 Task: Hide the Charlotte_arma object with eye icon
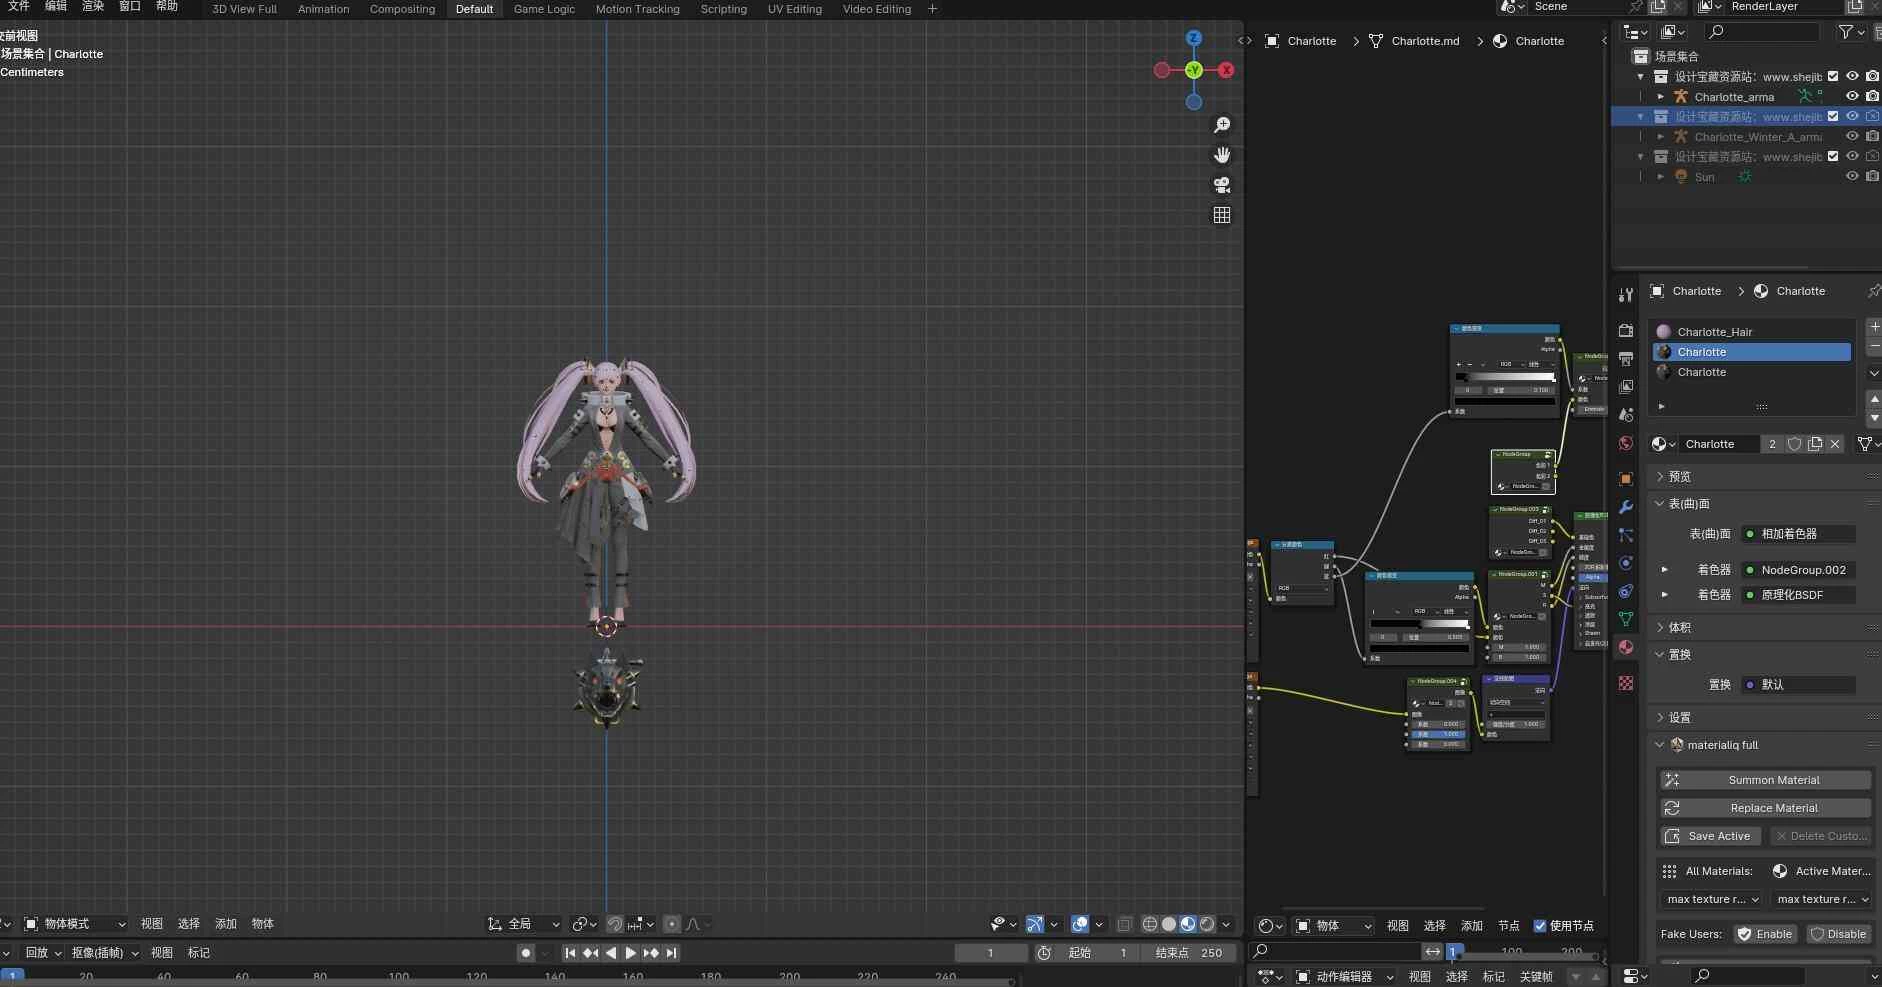pyautogui.click(x=1852, y=96)
